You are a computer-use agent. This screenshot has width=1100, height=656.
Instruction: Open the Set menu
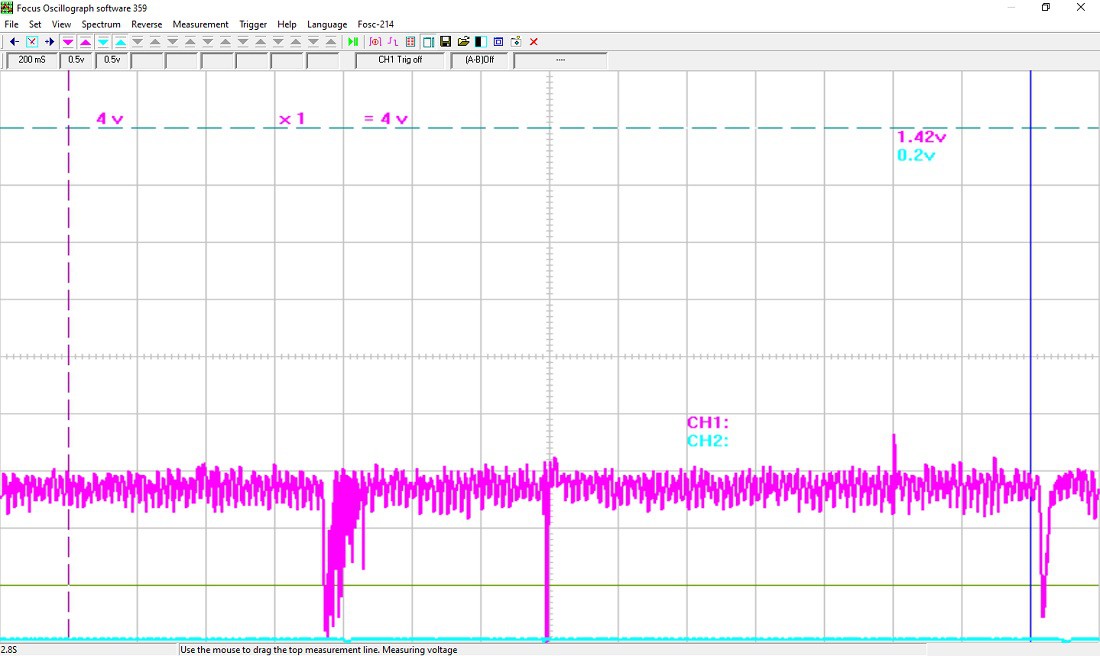[35, 24]
